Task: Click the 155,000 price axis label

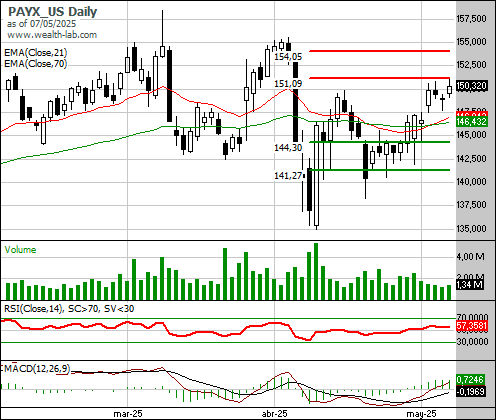Action: (471, 42)
